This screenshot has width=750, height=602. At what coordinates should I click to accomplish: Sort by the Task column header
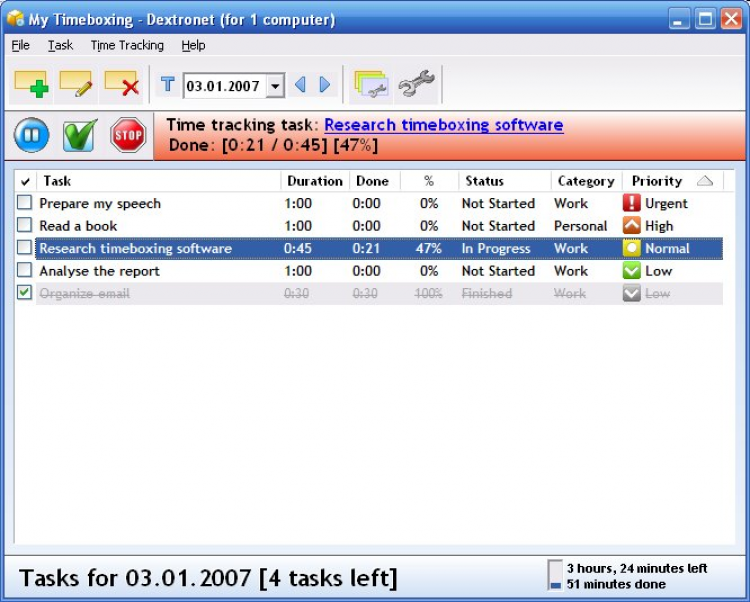click(x=158, y=181)
